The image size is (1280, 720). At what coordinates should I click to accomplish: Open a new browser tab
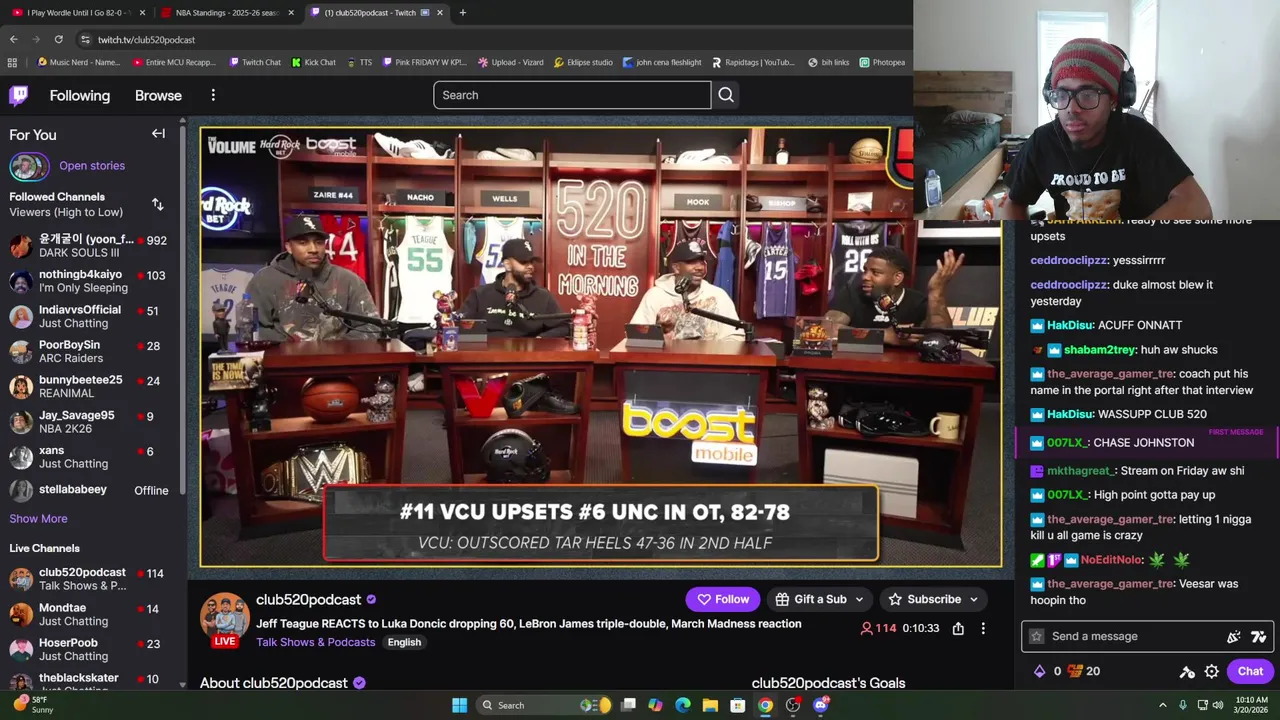coord(462,12)
